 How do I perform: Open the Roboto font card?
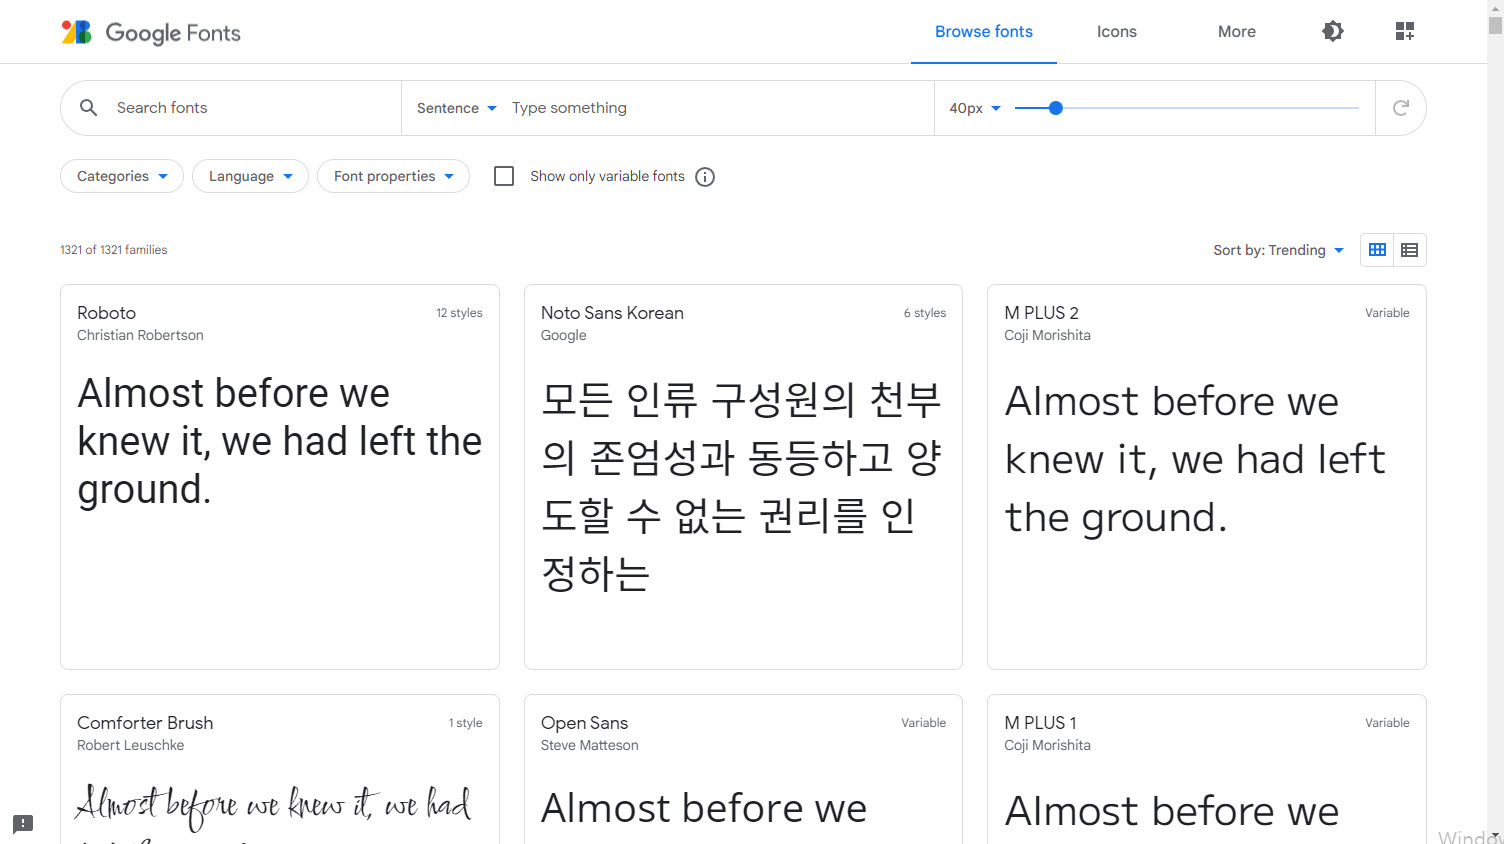[280, 477]
